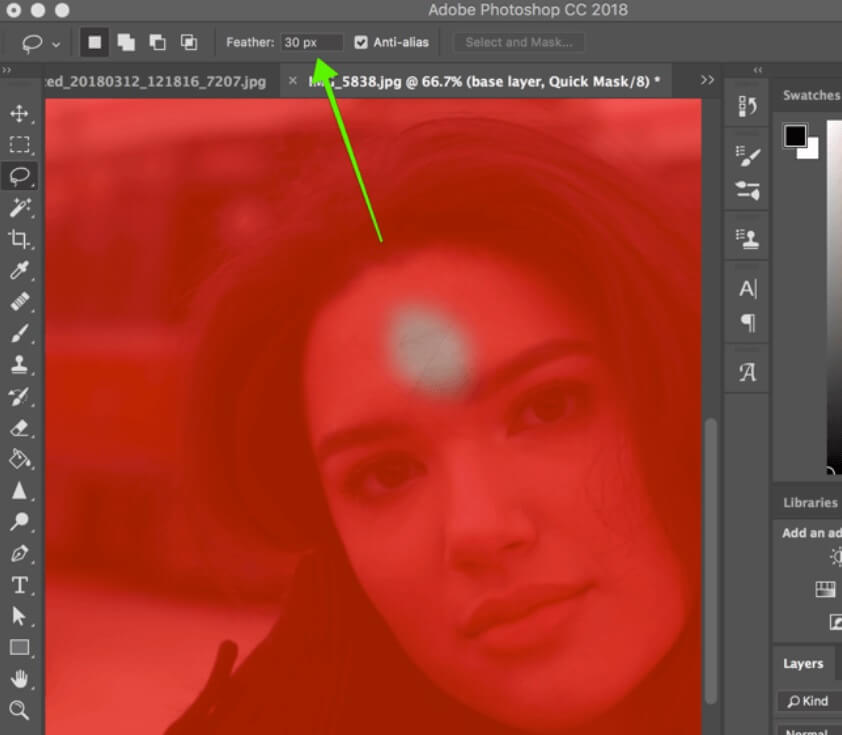Image resolution: width=842 pixels, height=735 pixels.
Task: Select the Move tool
Action: [19, 113]
